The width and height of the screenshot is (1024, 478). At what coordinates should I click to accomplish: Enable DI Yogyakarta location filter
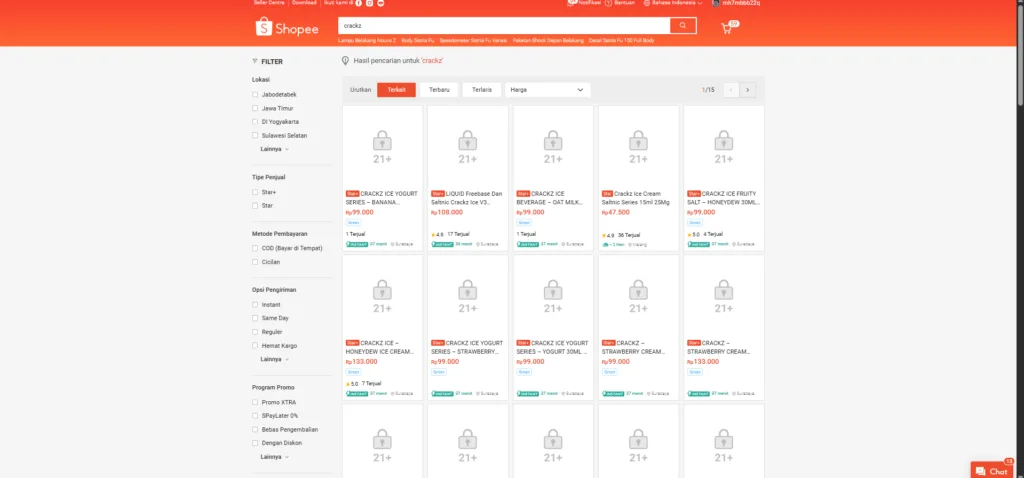[255, 122]
